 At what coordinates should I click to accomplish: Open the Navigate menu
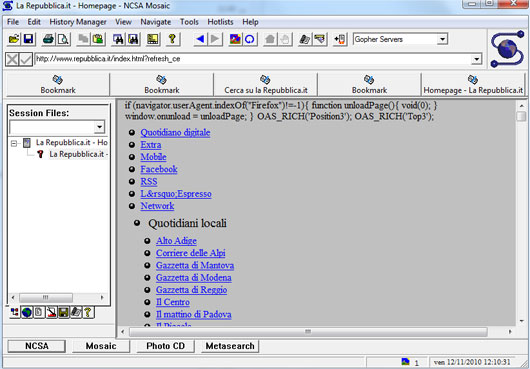tap(156, 22)
